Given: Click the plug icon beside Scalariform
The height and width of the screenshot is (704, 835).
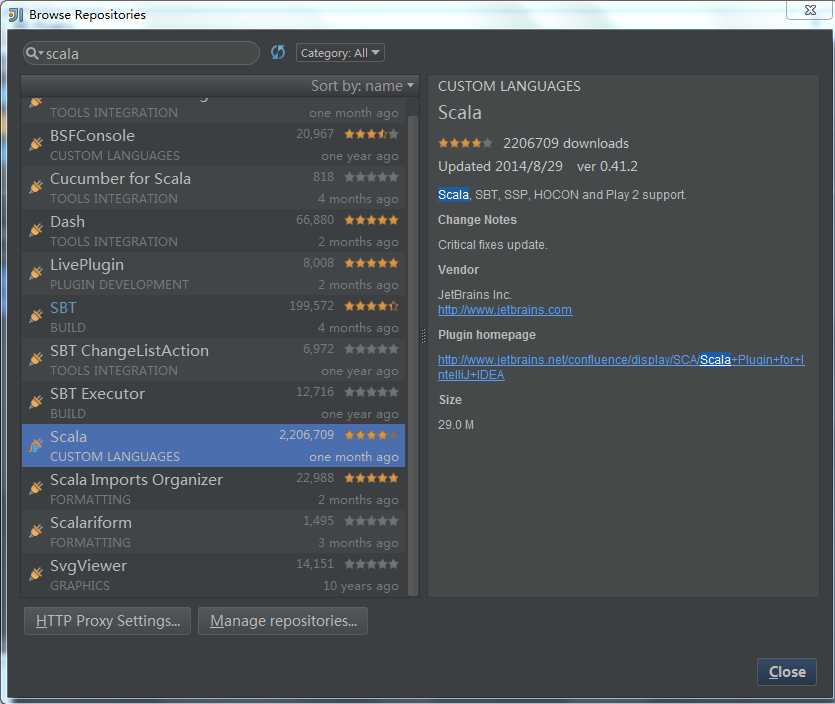Looking at the screenshot, I should [36, 531].
